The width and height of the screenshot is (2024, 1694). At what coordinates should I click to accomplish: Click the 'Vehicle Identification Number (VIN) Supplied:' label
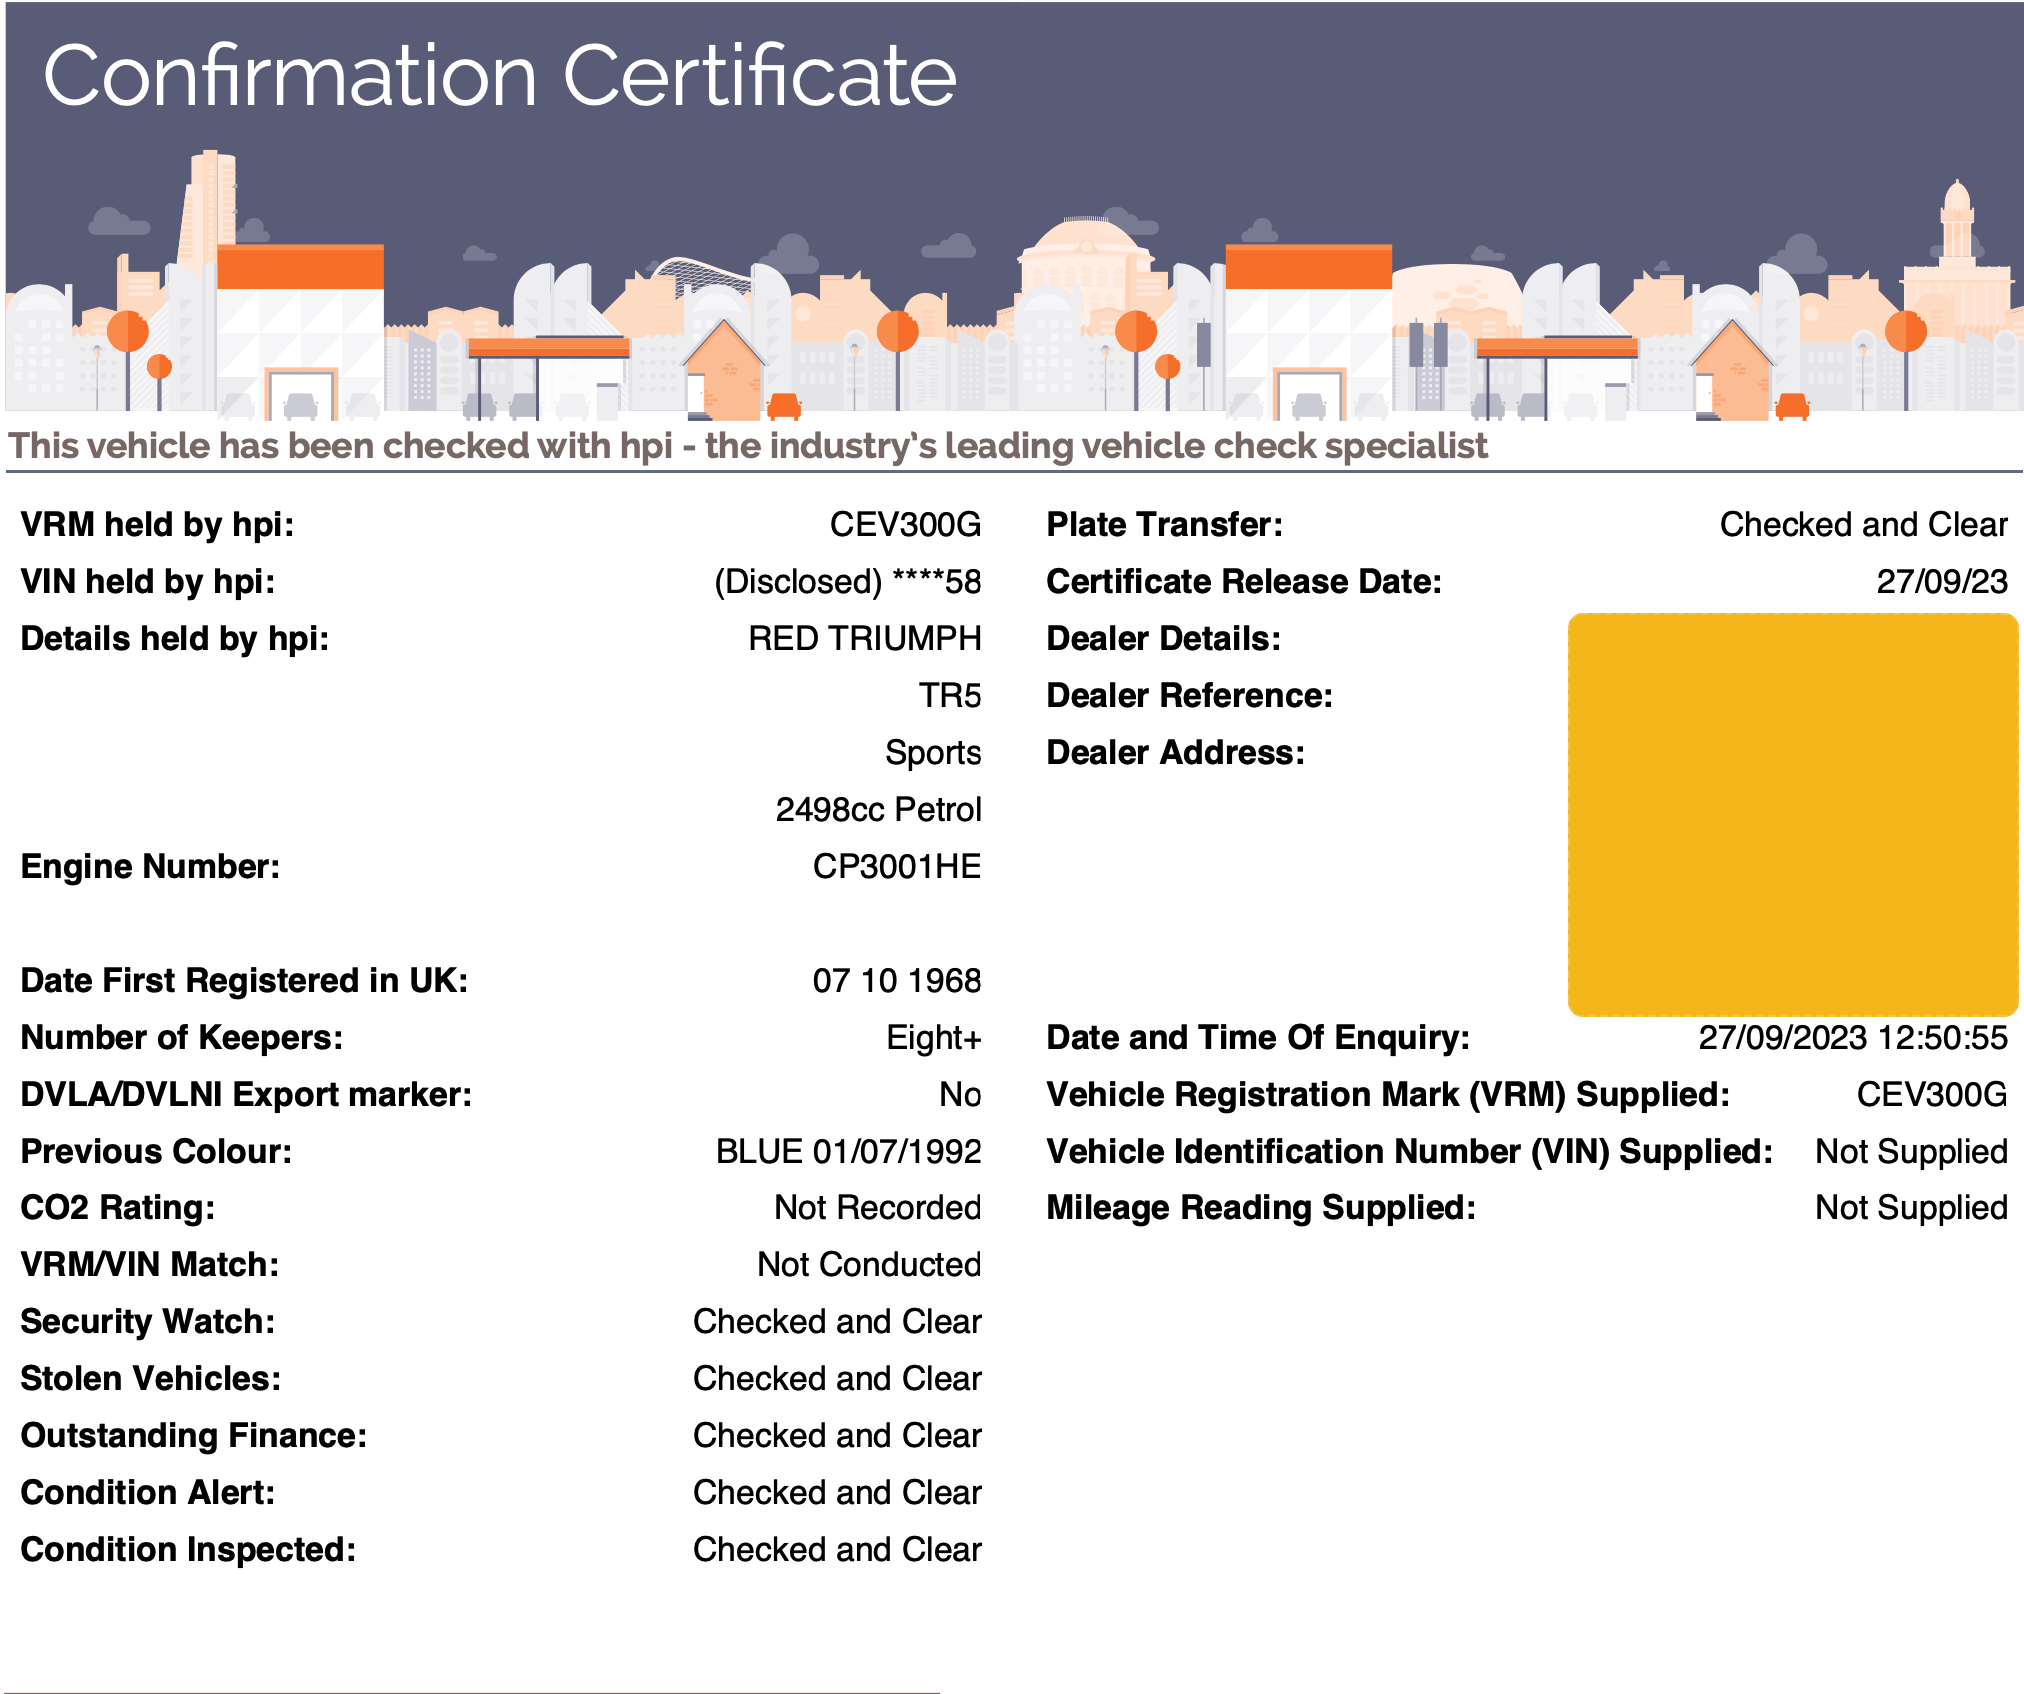(1410, 1151)
